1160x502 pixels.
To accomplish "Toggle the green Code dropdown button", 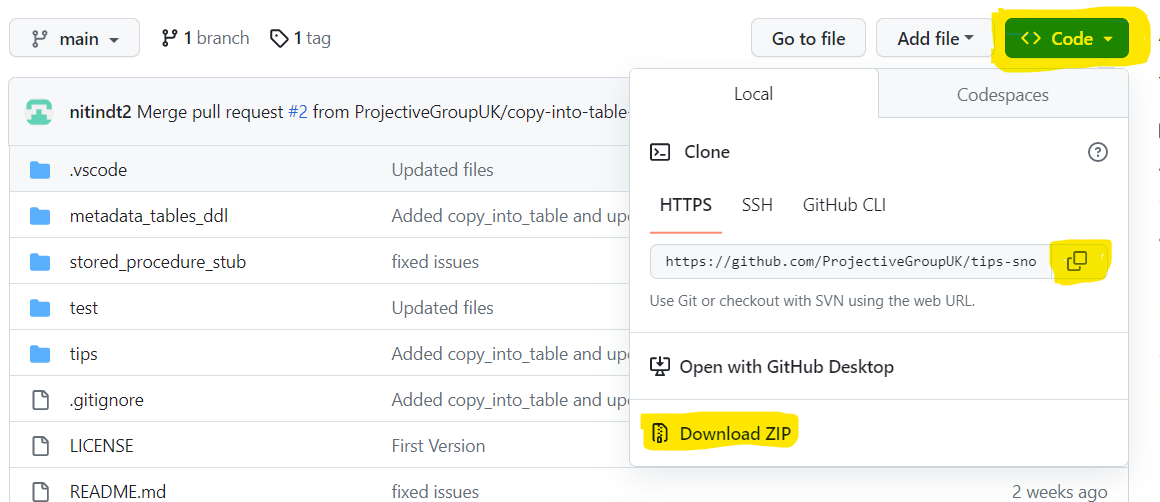I will 1066,39.
